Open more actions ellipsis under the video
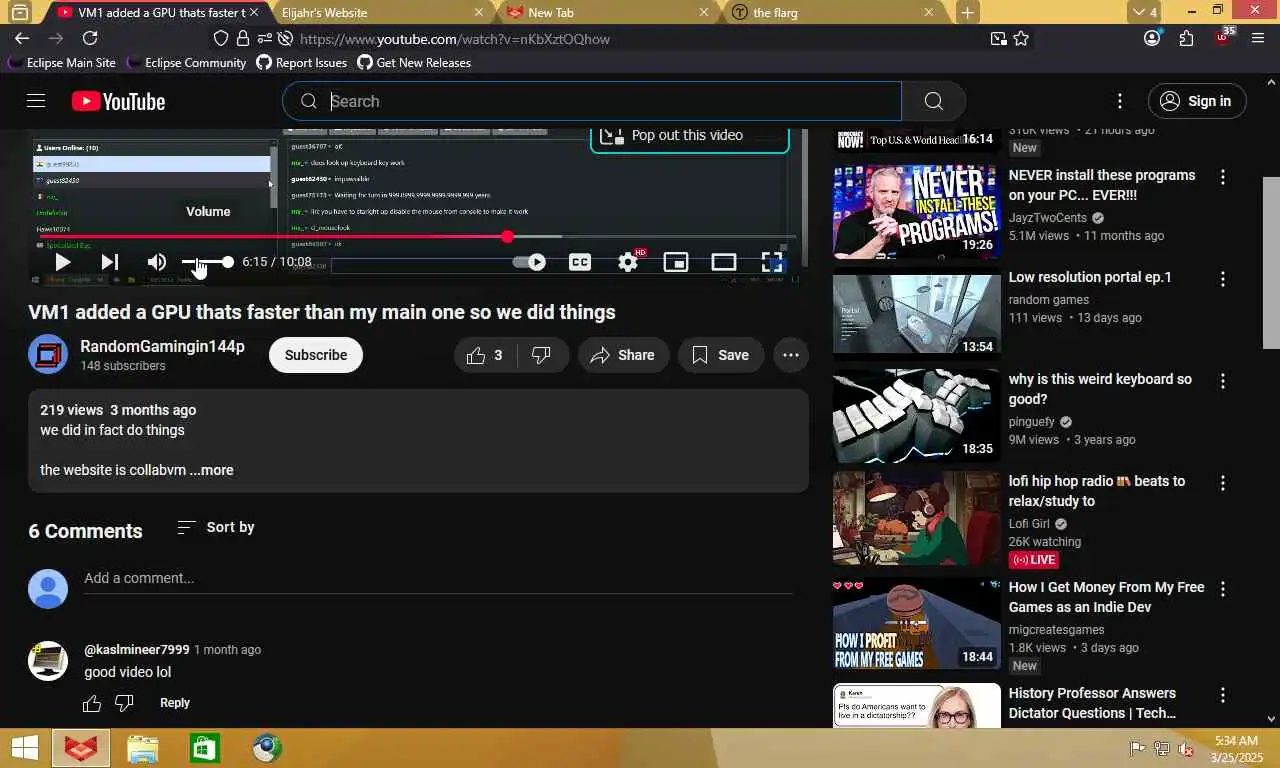The image size is (1280, 768). click(790, 355)
